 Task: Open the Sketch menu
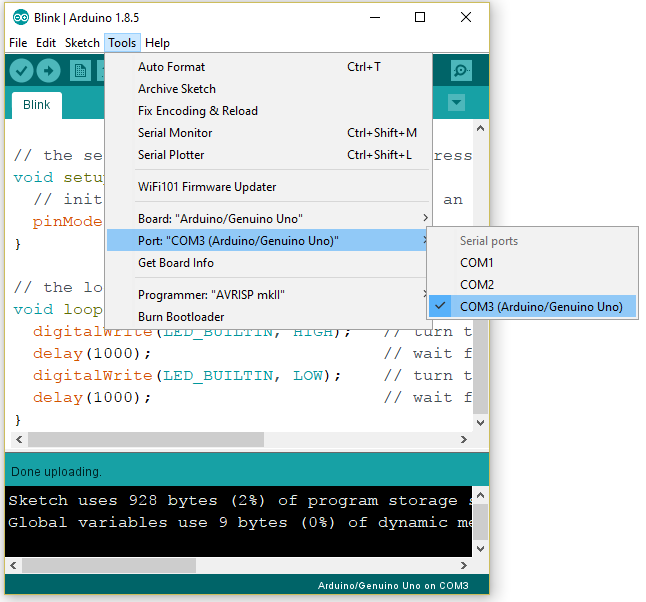pyautogui.click(x=82, y=43)
